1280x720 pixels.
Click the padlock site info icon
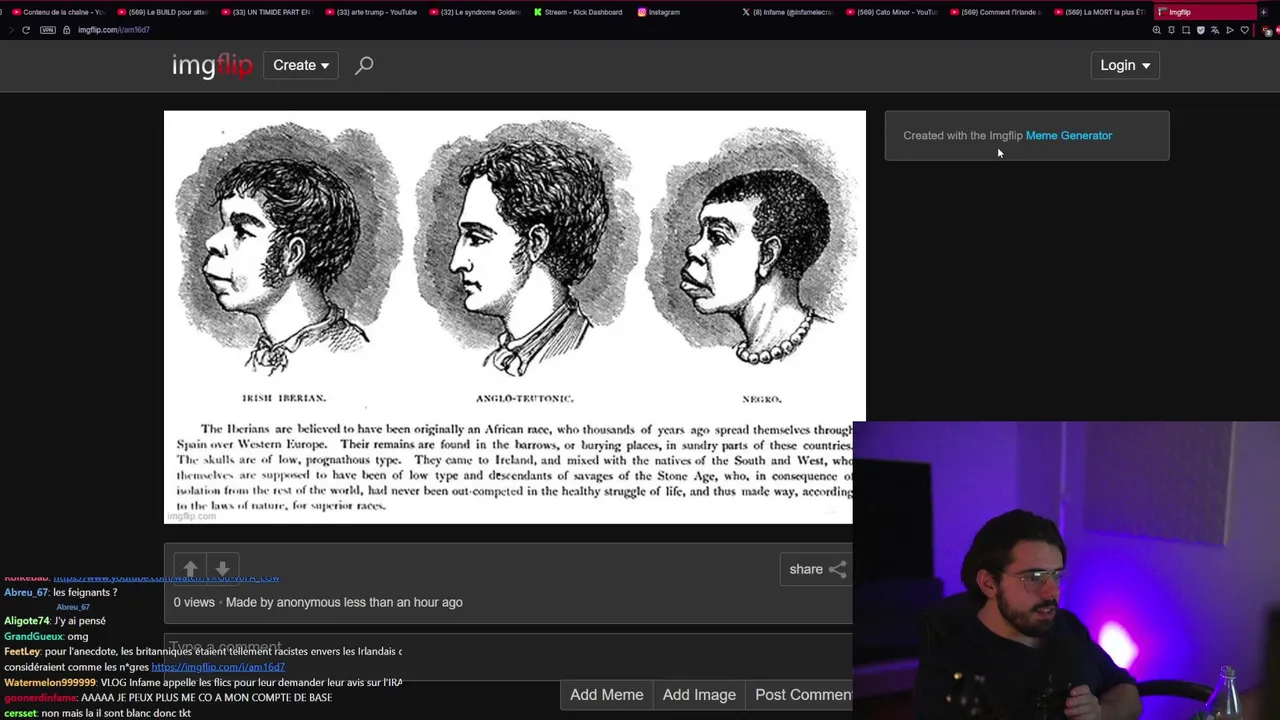click(66, 30)
